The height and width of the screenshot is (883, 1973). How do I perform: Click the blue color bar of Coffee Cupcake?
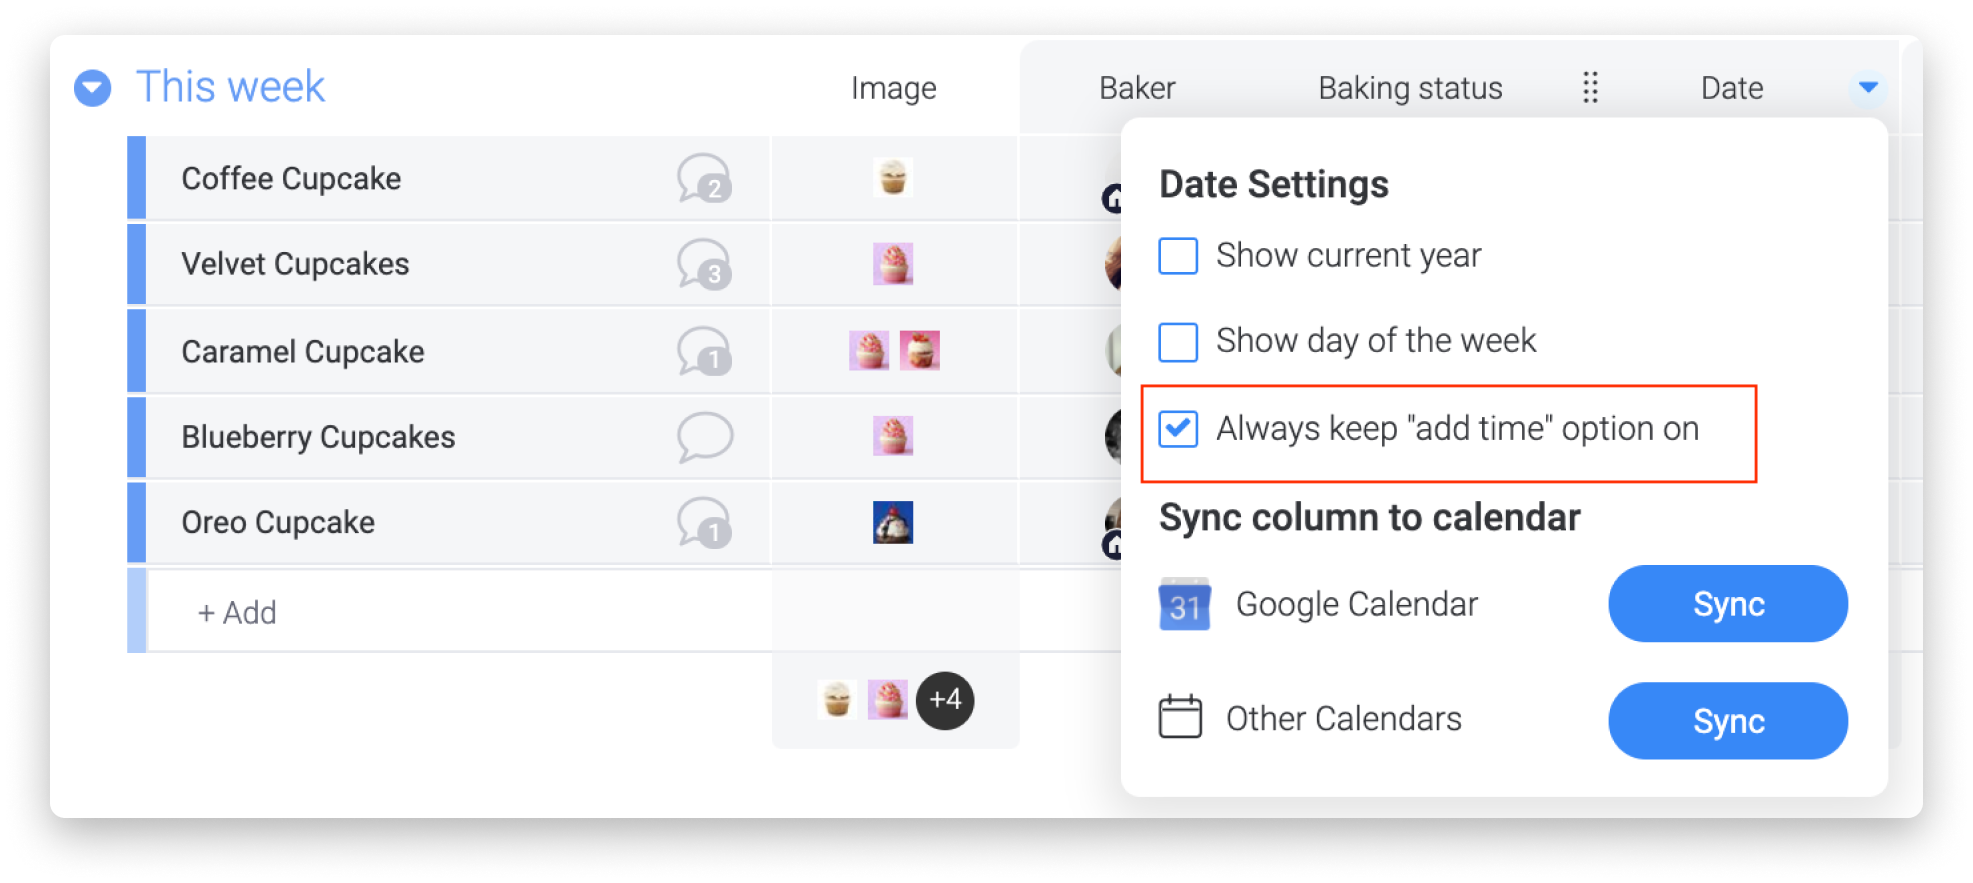pyautogui.click(x=137, y=178)
